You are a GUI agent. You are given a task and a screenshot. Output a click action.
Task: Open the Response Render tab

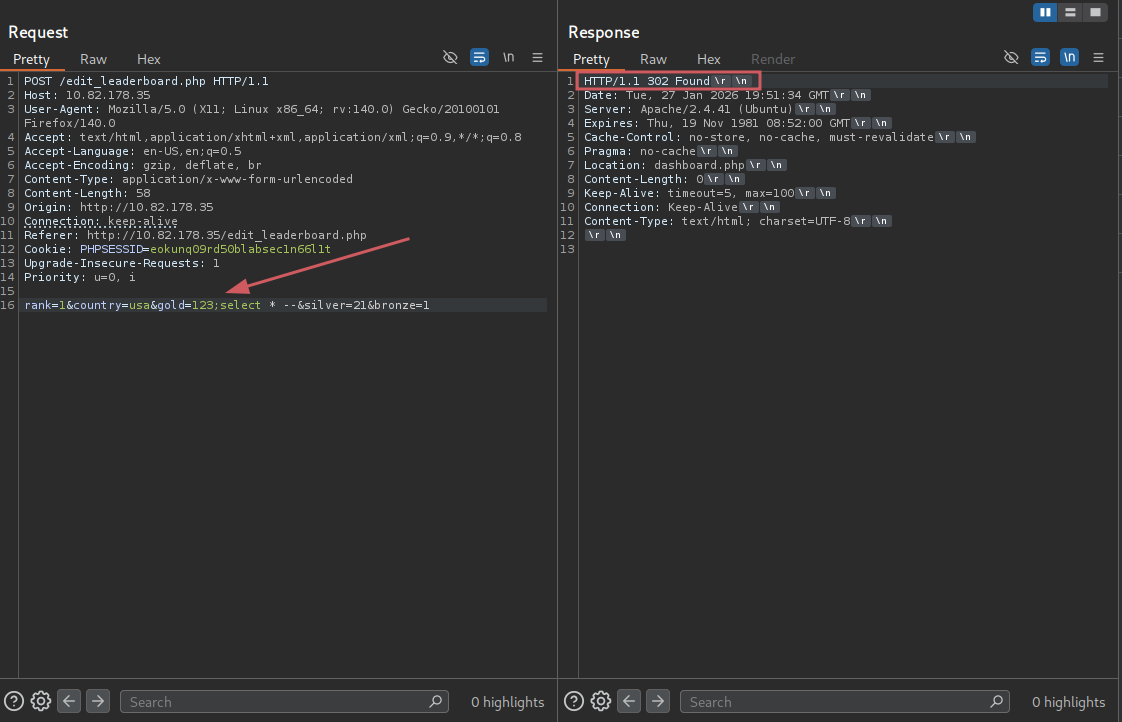pos(772,59)
